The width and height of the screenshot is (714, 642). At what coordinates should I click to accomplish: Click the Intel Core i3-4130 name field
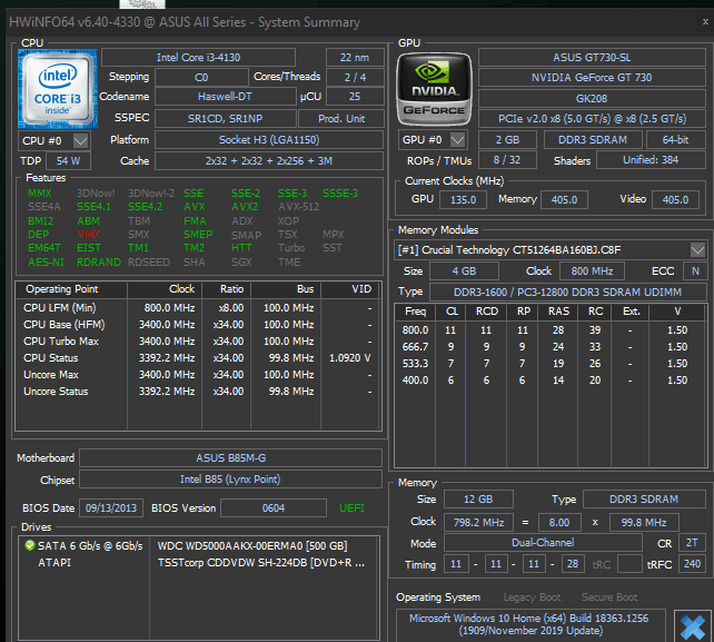(198, 58)
